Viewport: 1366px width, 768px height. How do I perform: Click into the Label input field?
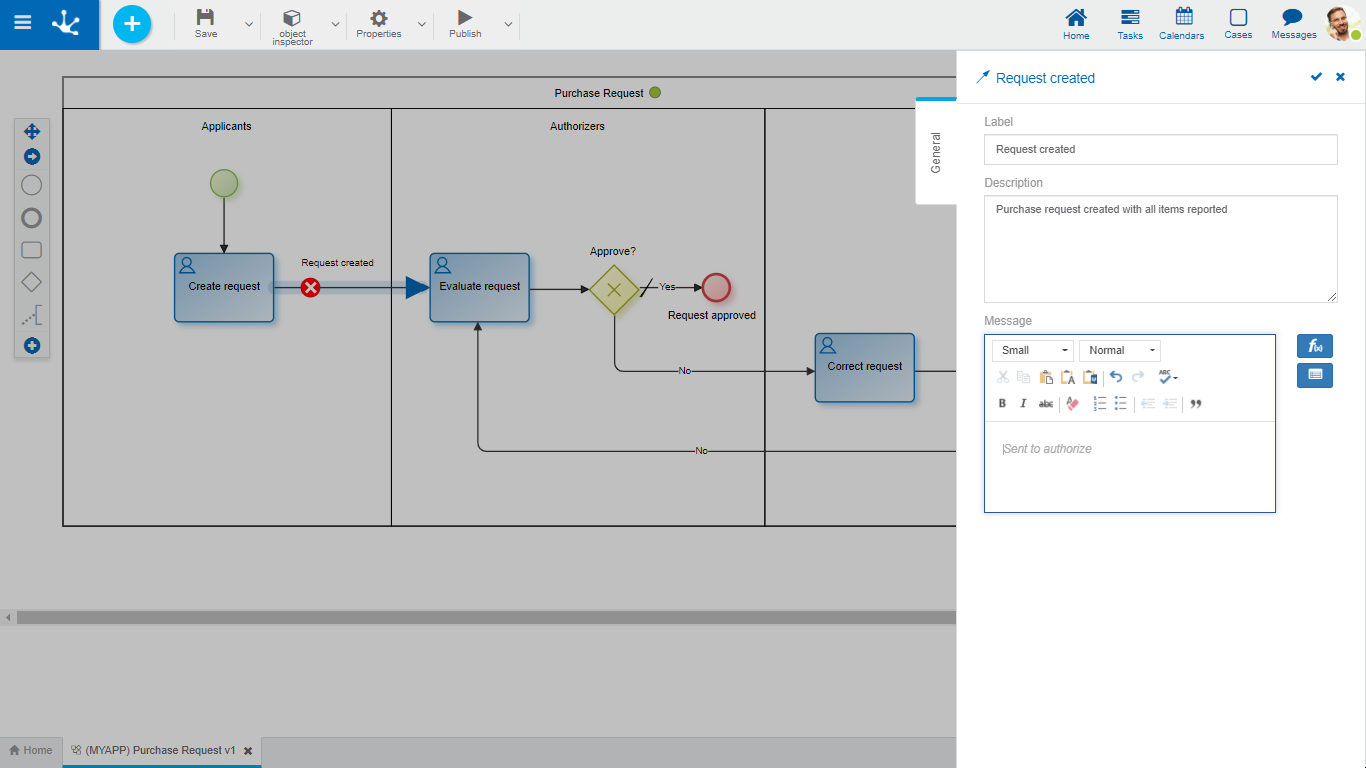(1160, 150)
